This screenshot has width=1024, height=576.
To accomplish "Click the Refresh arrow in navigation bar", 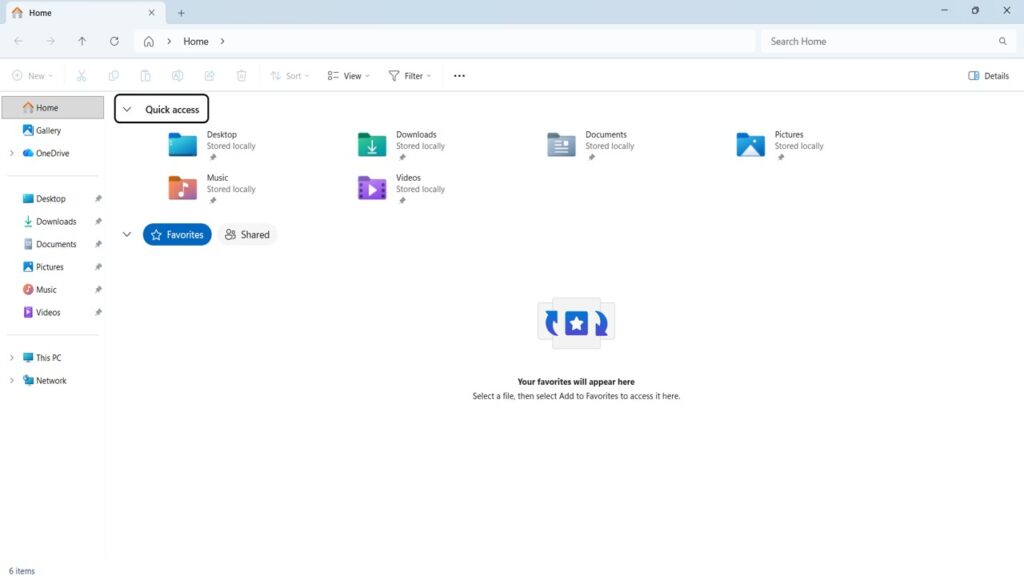I will coord(114,42).
